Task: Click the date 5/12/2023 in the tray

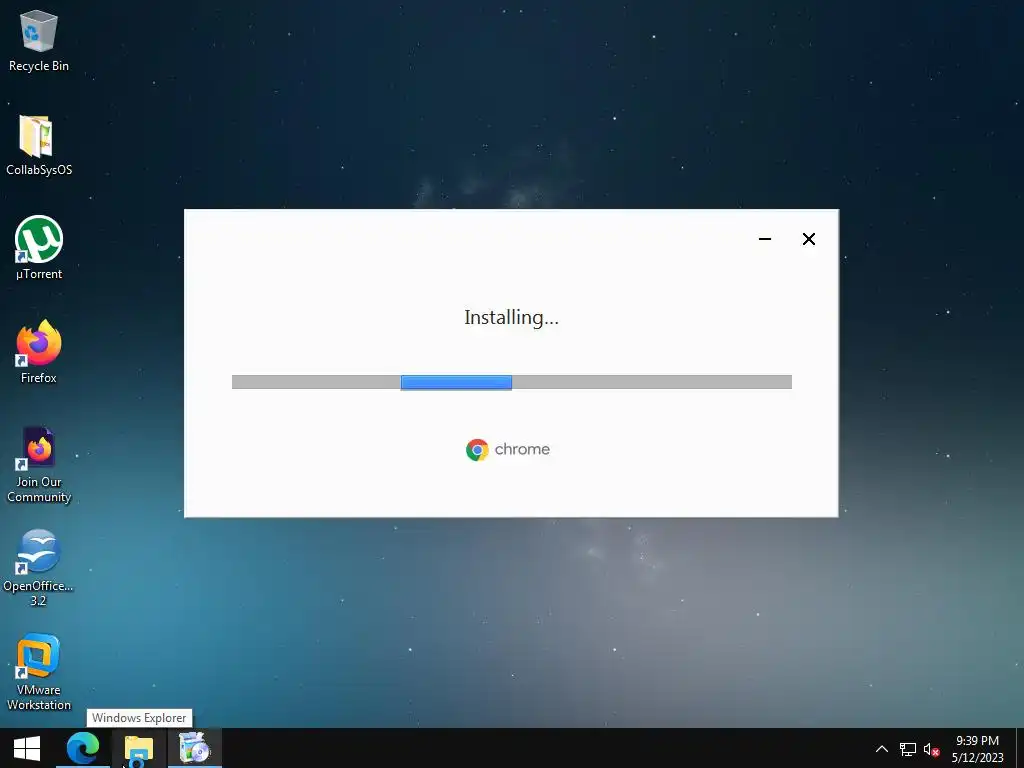Action: (x=977, y=758)
